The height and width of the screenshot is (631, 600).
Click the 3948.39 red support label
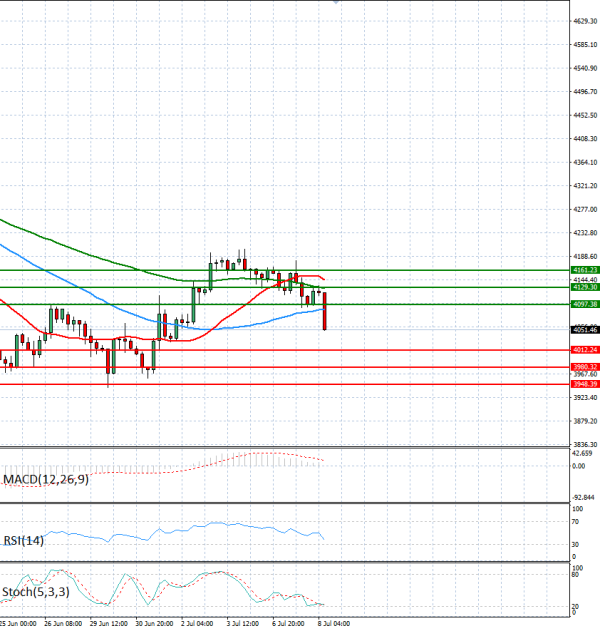585,384
